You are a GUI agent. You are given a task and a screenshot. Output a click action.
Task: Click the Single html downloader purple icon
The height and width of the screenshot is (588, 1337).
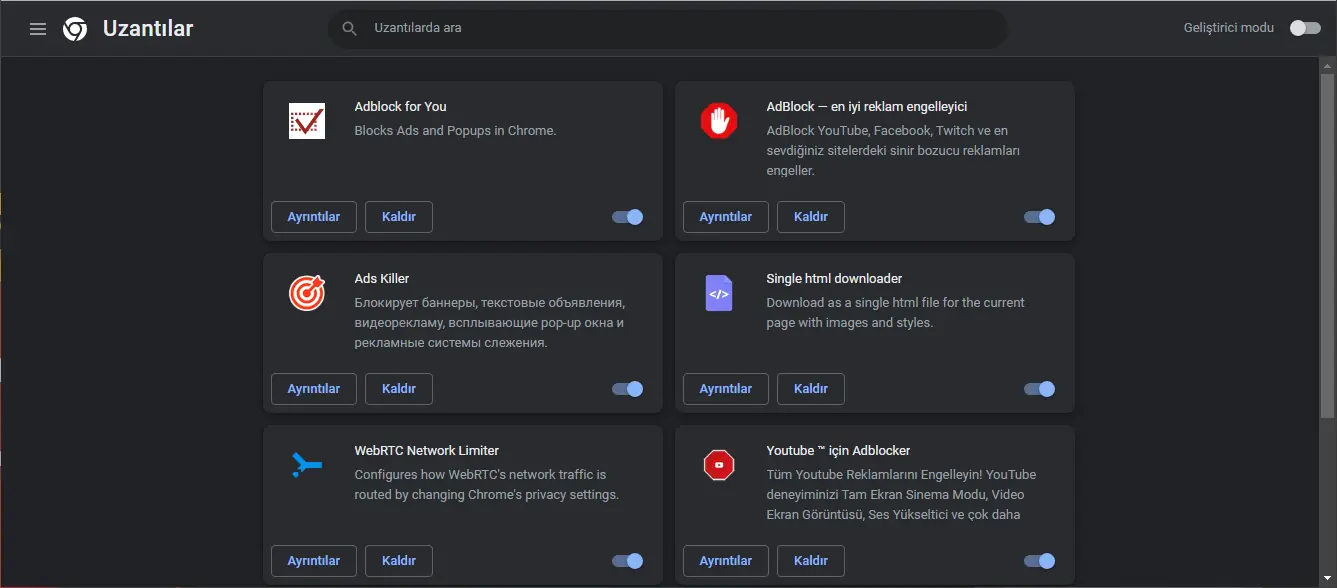pyautogui.click(x=717, y=293)
